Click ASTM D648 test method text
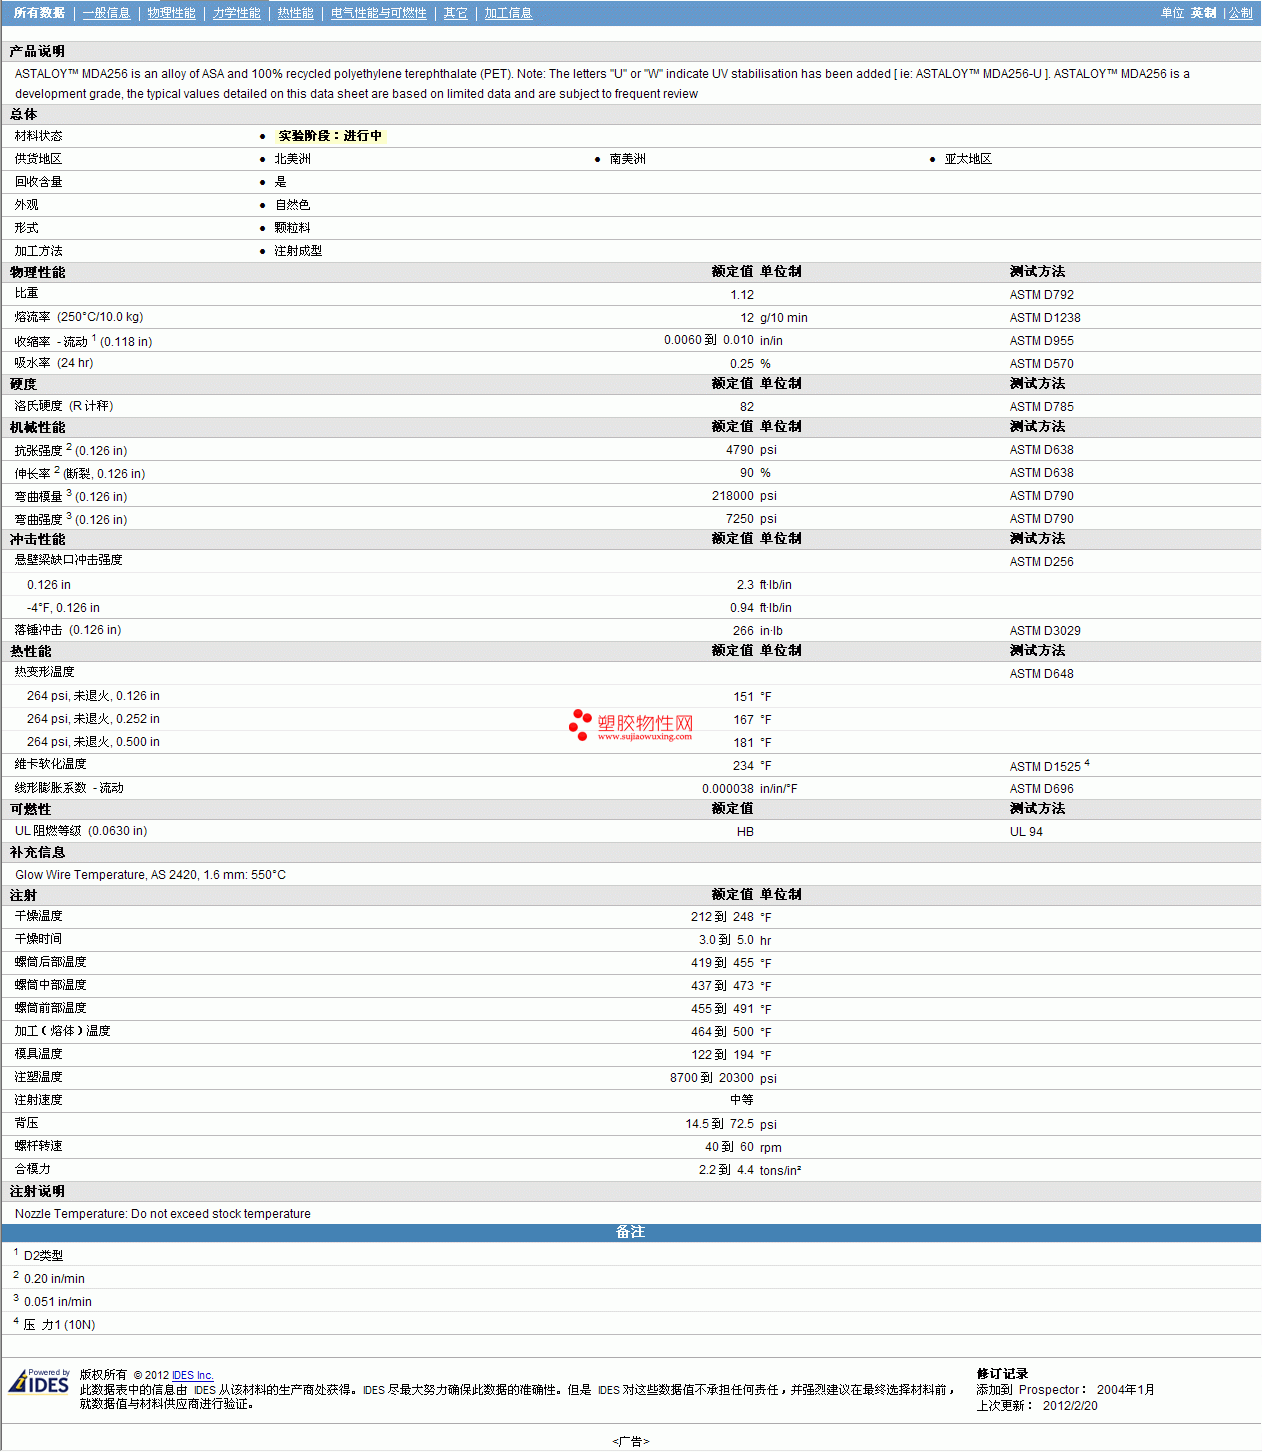 (1041, 674)
